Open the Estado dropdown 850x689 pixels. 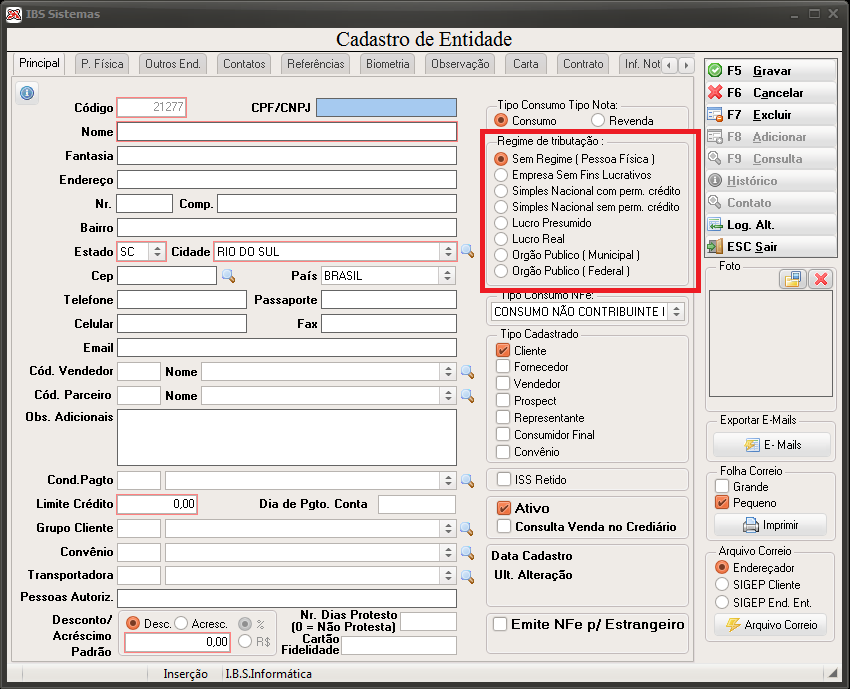coord(157,252)
